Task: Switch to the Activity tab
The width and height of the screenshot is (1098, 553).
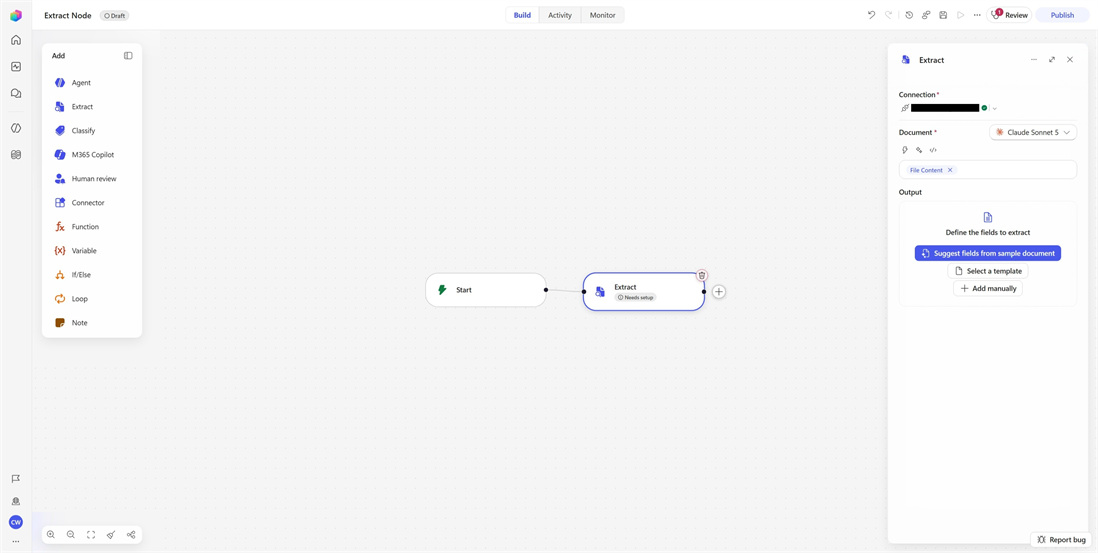Action: 560,15
